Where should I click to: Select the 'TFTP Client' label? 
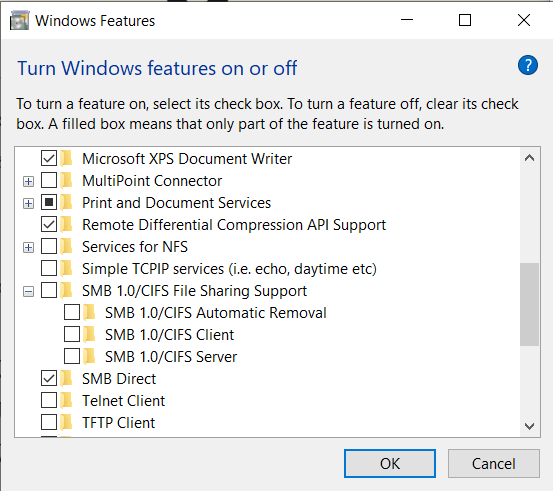click(x=118, y=423)
